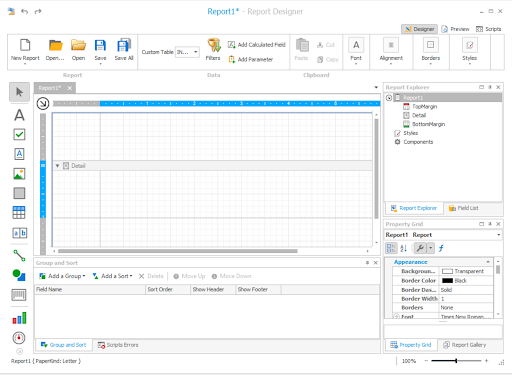Select the Gauge control tool
Image resolution: width=512 pixels, height=375 pixels.
tap(19, 338)
